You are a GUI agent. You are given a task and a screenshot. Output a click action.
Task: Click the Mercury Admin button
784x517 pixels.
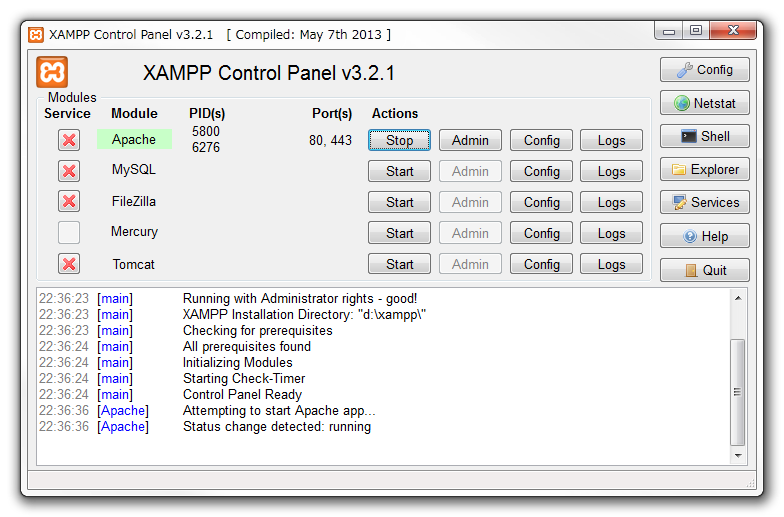coord(470,233)
